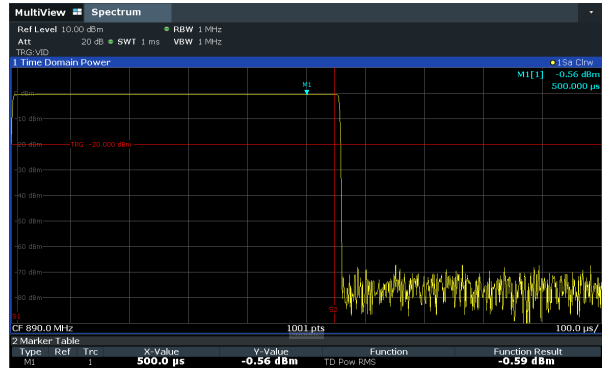Open the dropdown arrow in top-right corner
Viewport: 610px width, 372px height.
[x=591, y=12]
